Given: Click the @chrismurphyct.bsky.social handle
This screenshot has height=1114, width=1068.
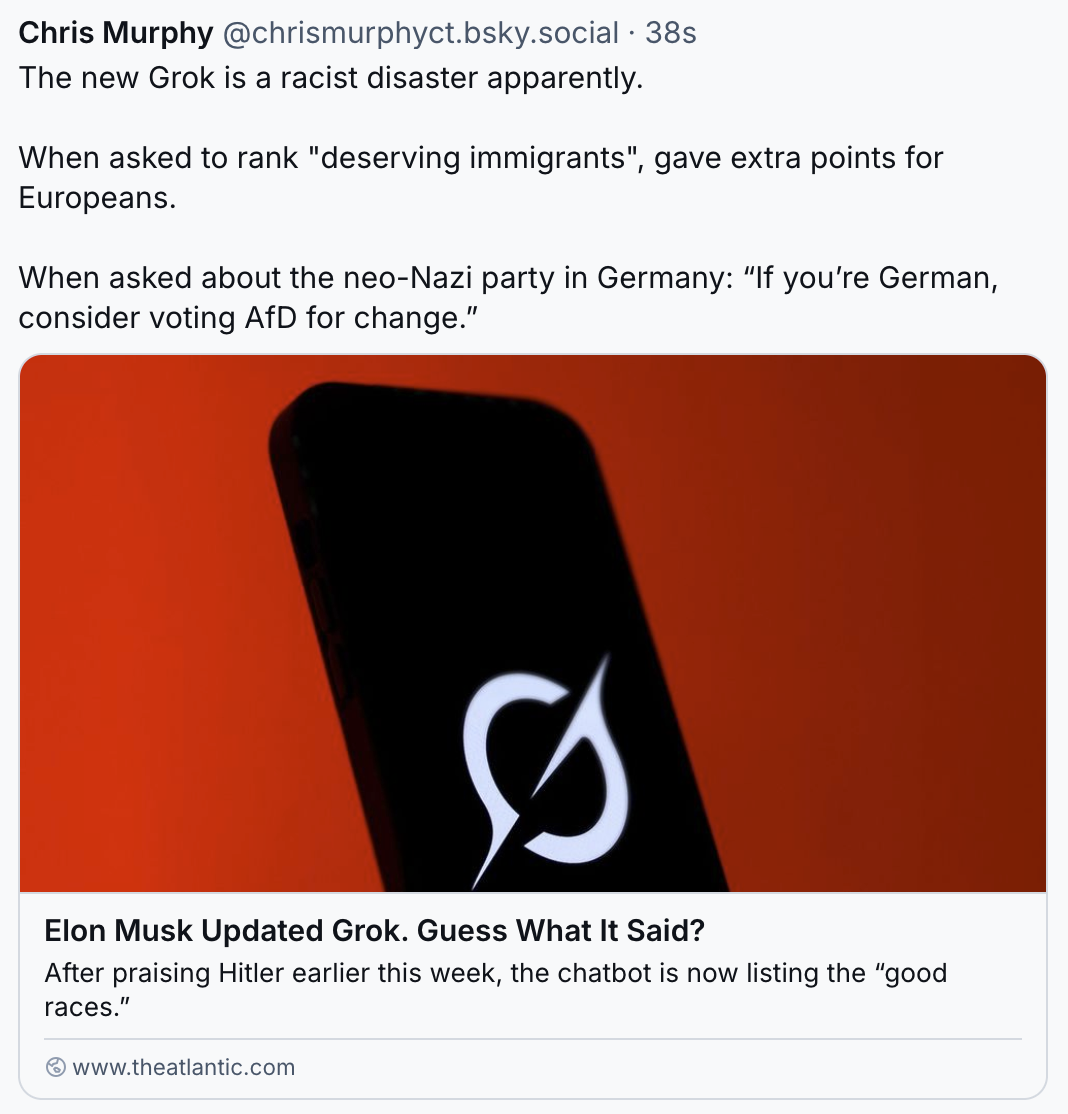Looking at the screenshot, I should point(421,33).
